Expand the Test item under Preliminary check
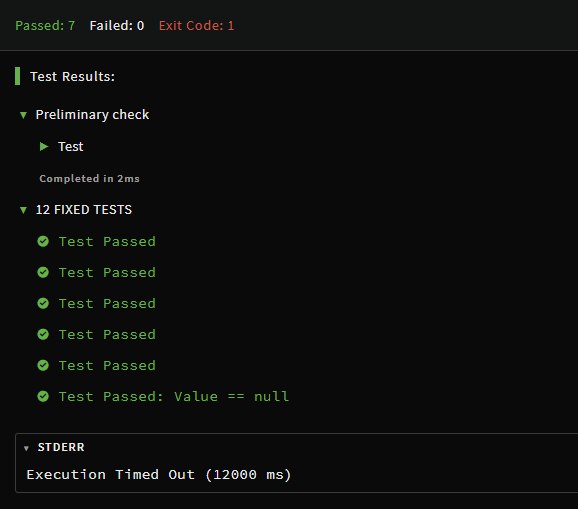 pyautogui.click(x=44, y=147)
